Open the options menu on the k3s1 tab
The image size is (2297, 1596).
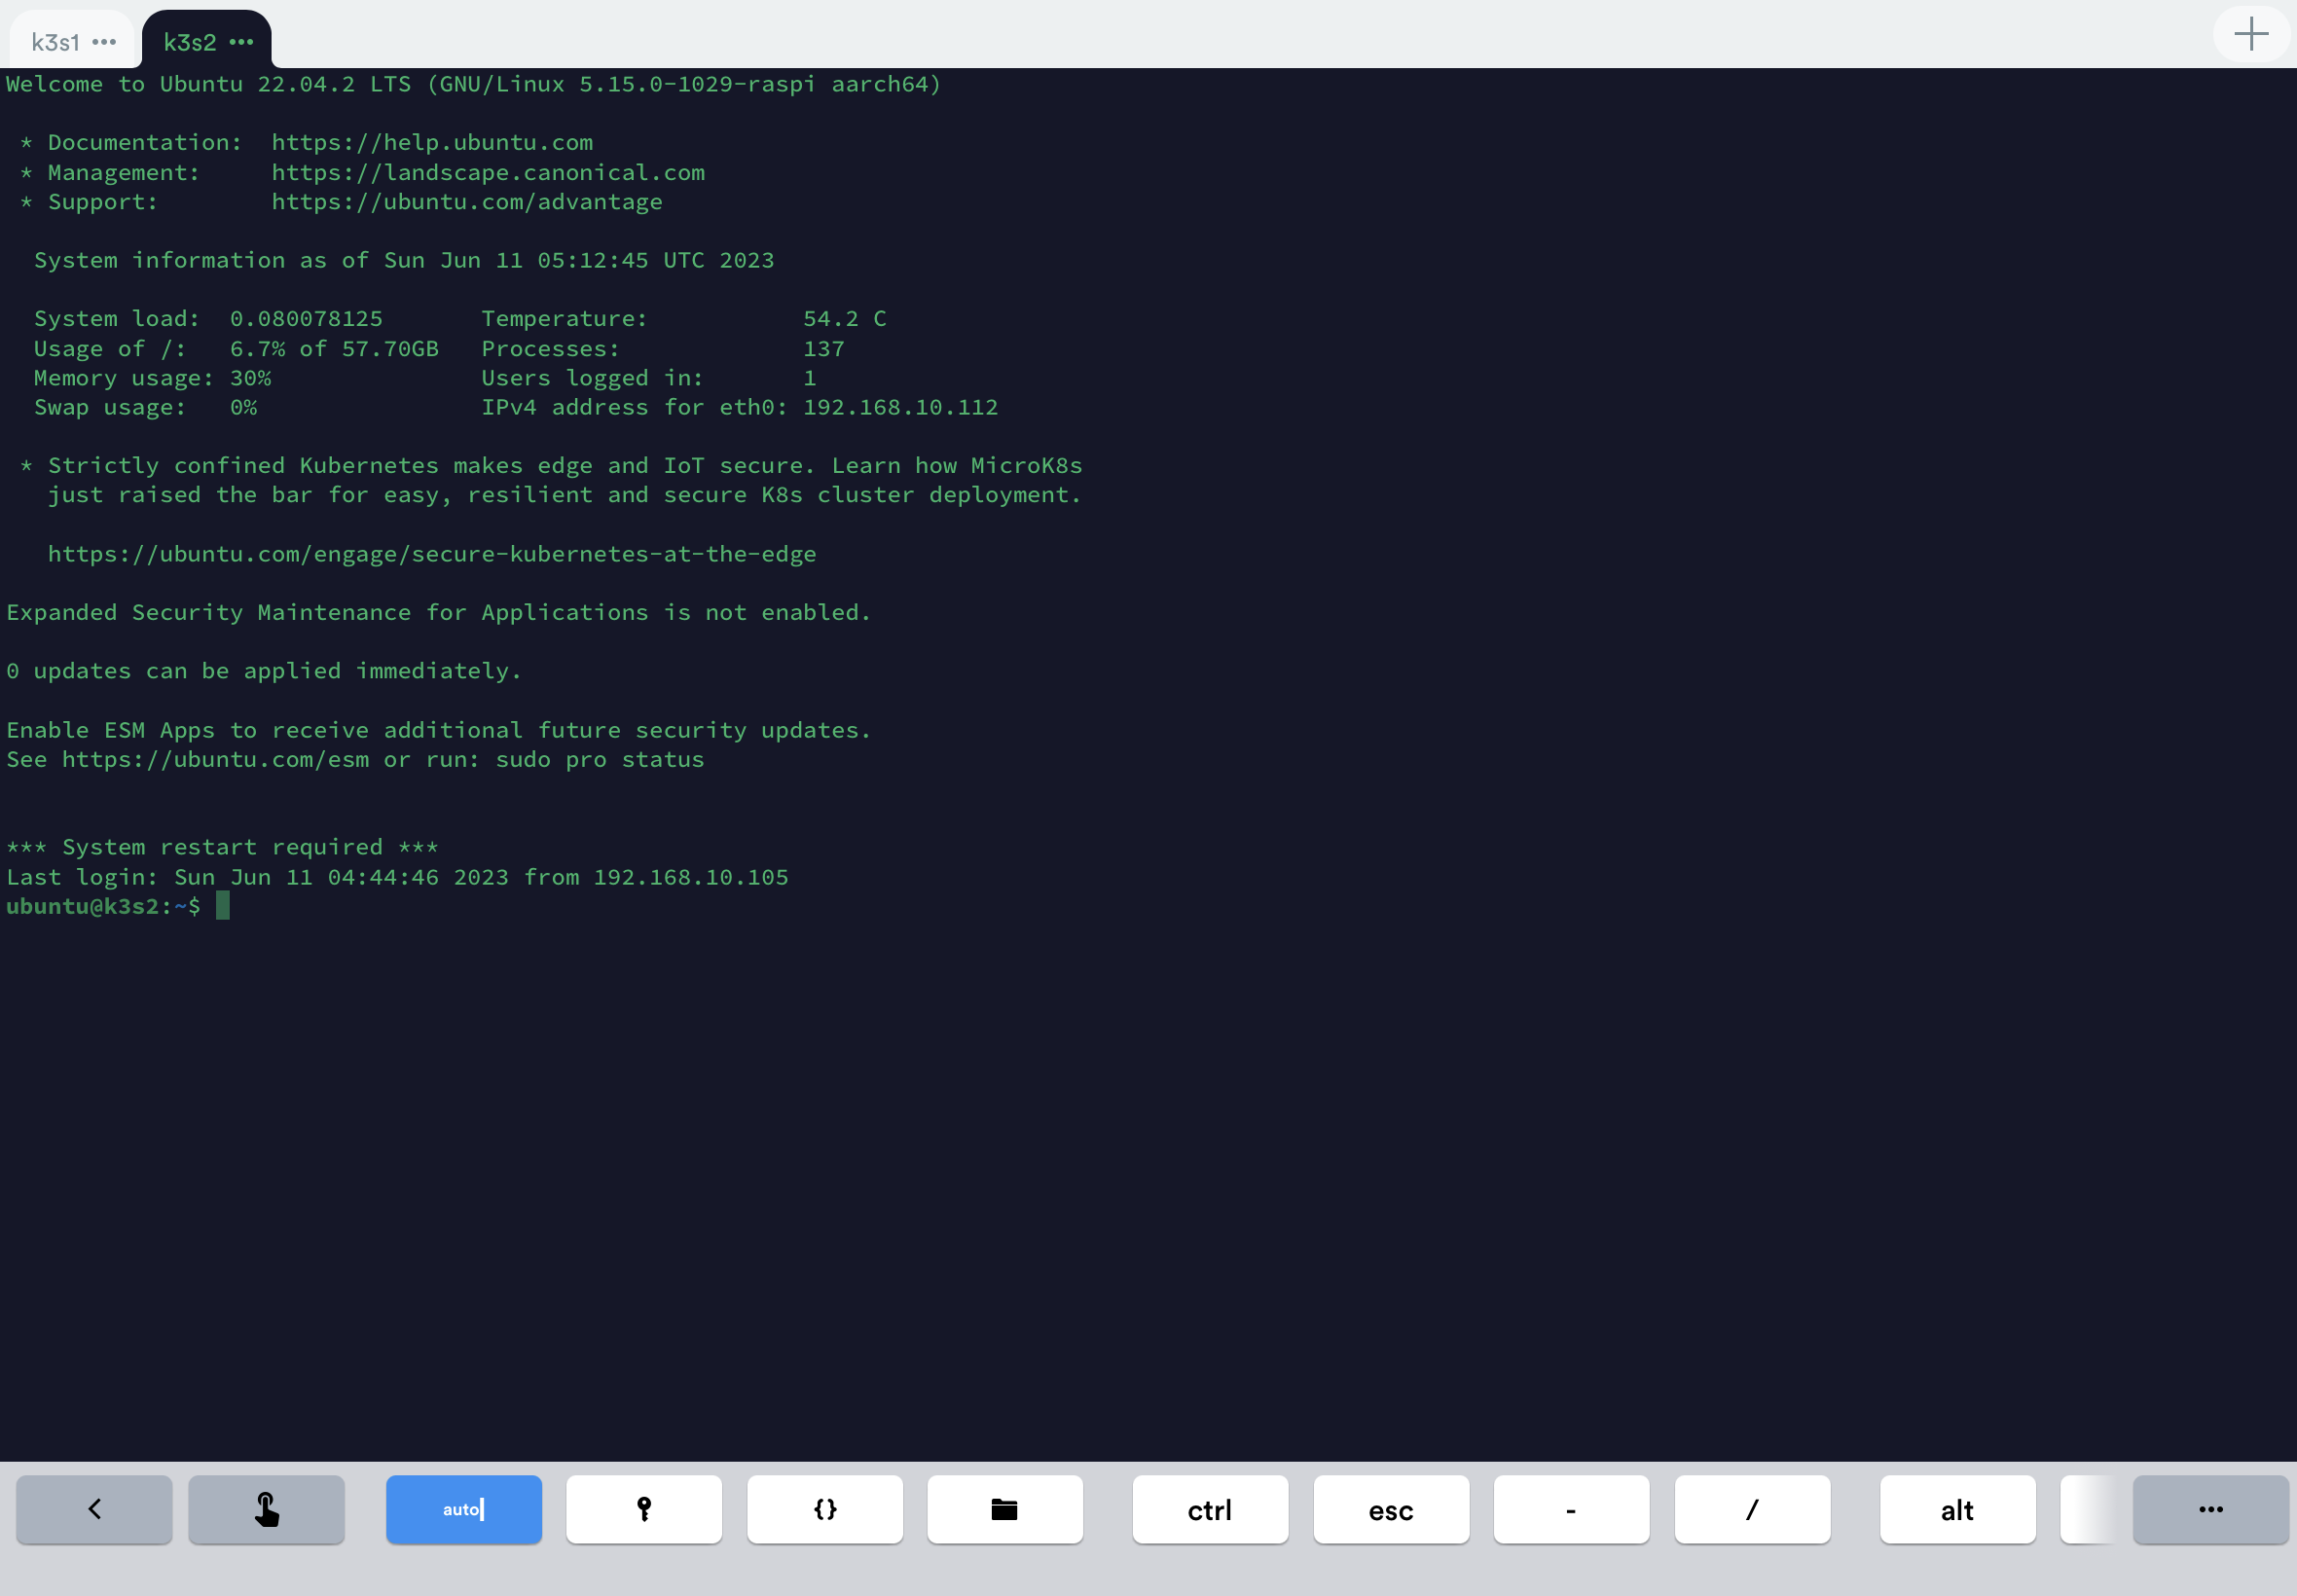tap(104, 42)
